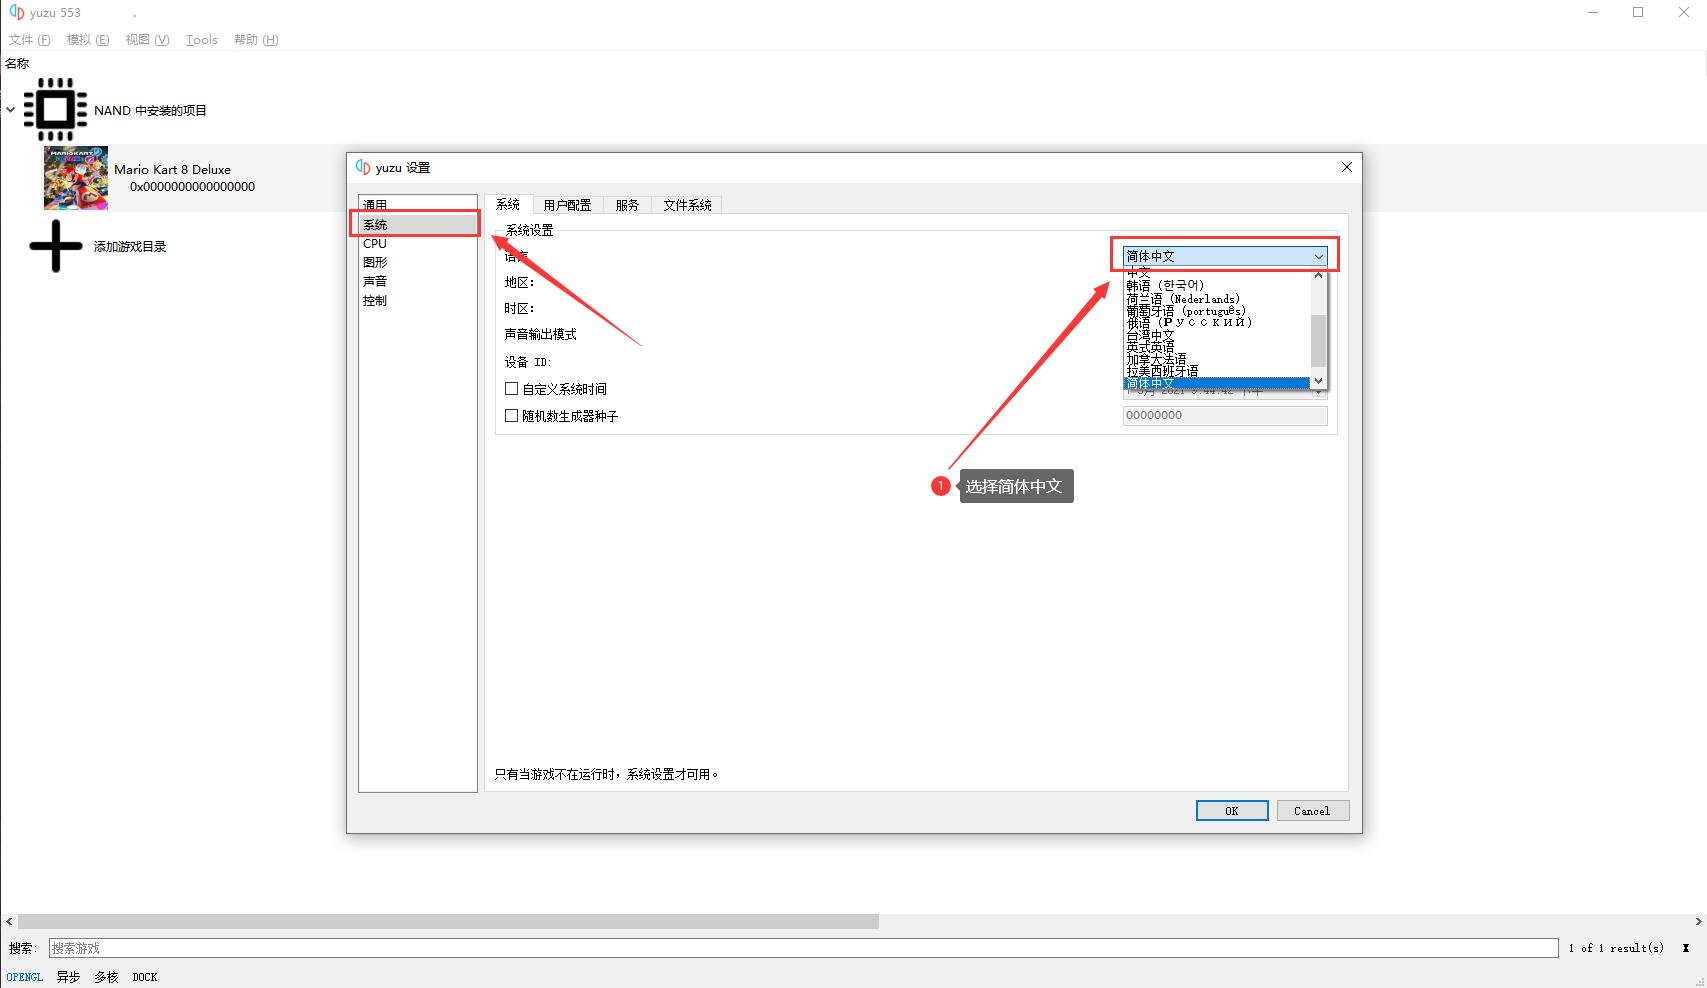Click the language list scrollbar thumb

1318,341
